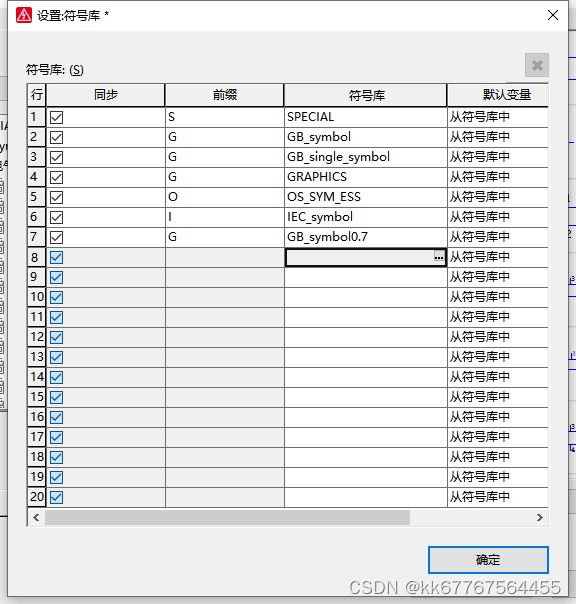The image size is (576, 604).
Task: Click the horizontal scrollbar thumb
Action: [x=227, y=517]
